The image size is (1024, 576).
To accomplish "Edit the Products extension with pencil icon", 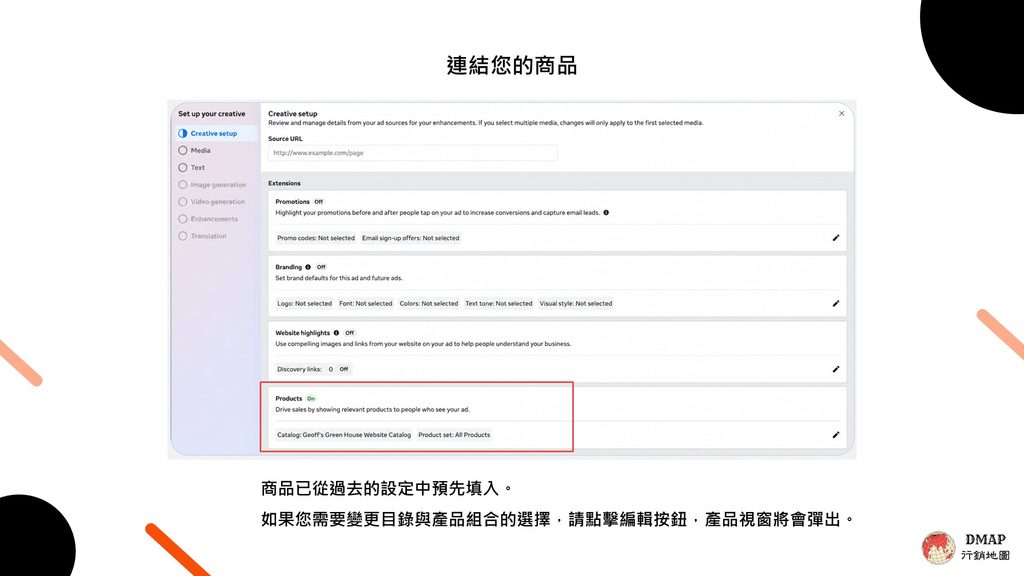I will 835,434.
